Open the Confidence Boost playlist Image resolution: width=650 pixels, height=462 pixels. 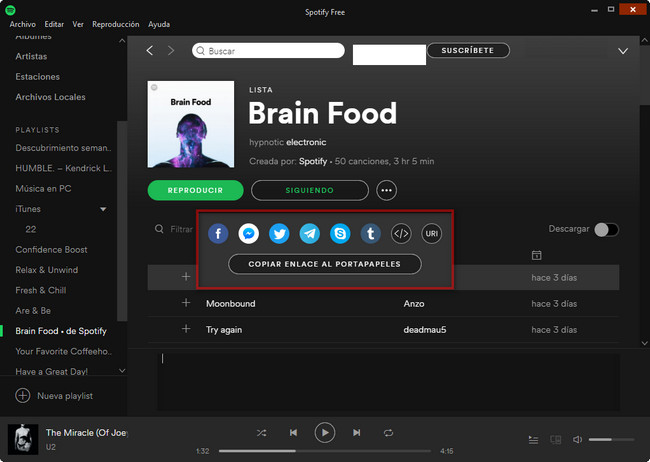coord(51,250)
